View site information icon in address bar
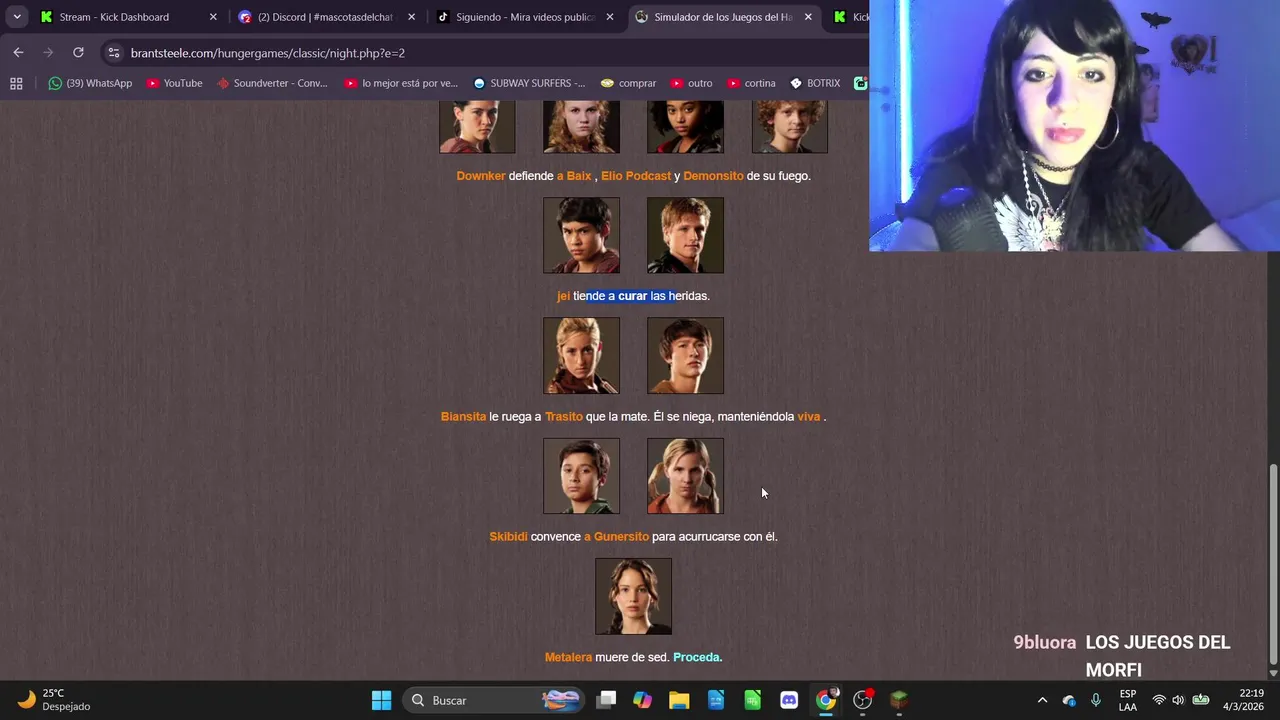Screen dimensions: 1280x720 click(114, 53)
